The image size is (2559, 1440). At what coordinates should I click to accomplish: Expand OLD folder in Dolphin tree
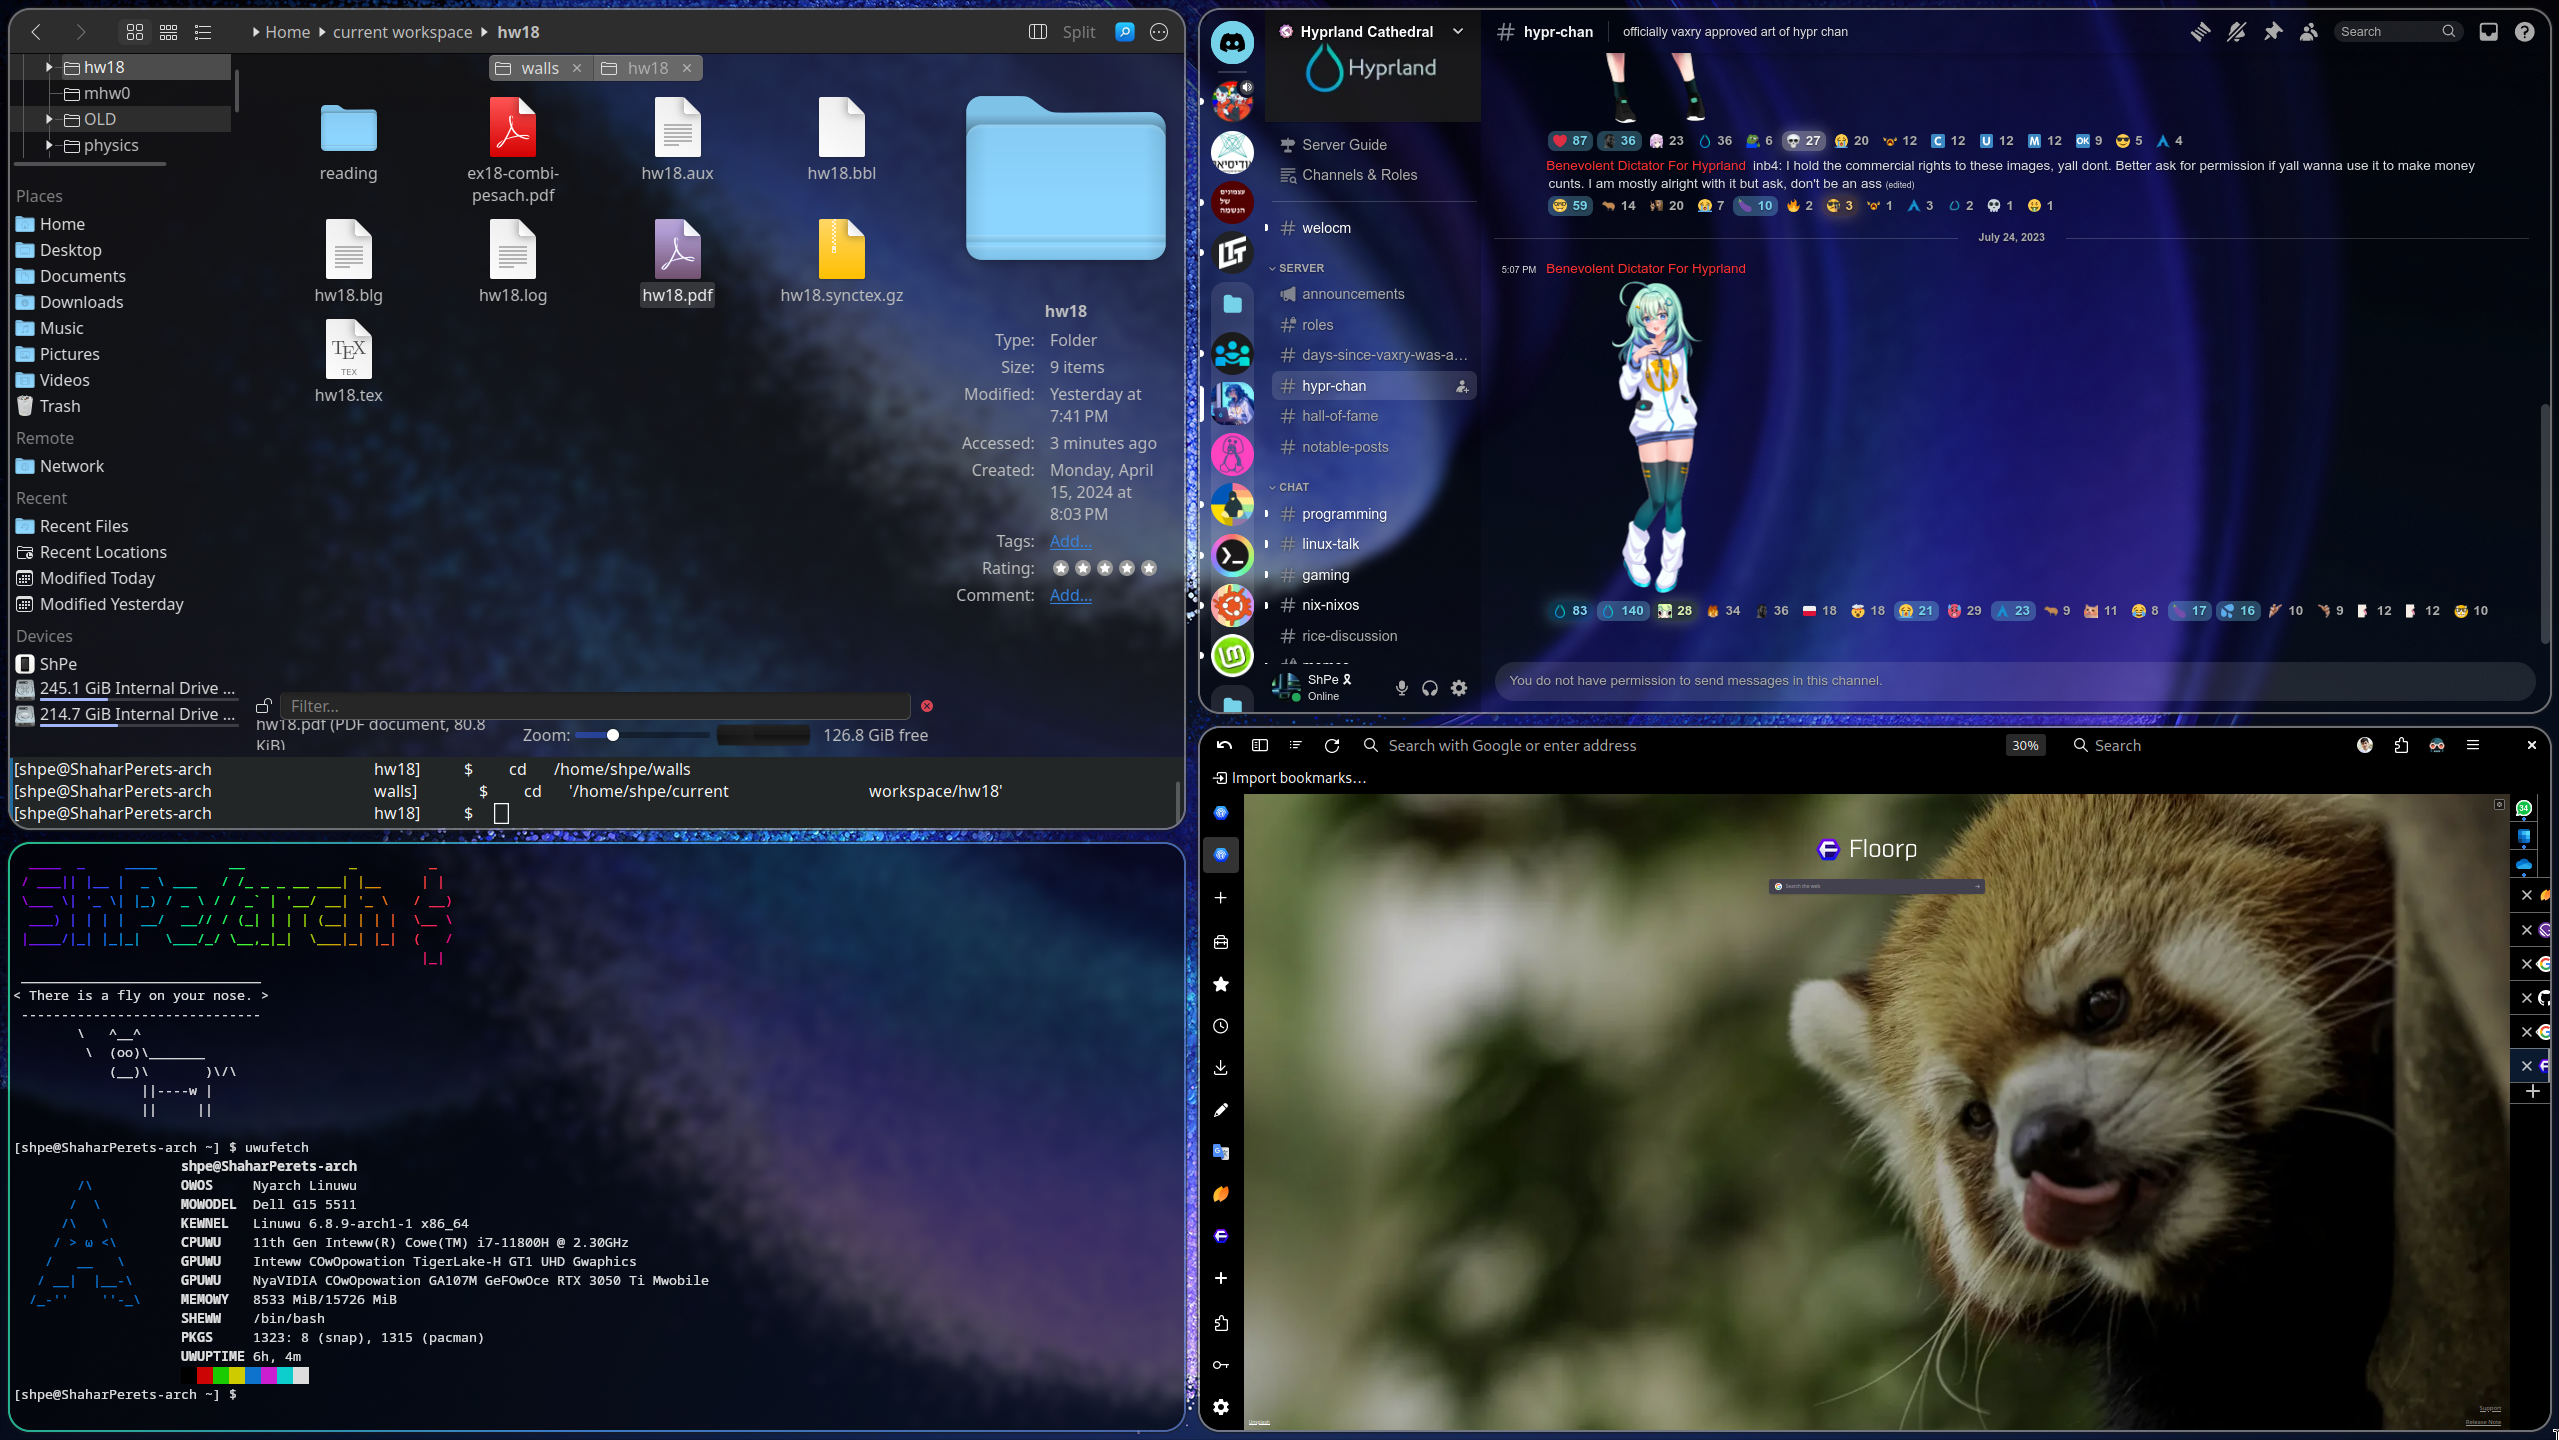[x=48, y=119]
